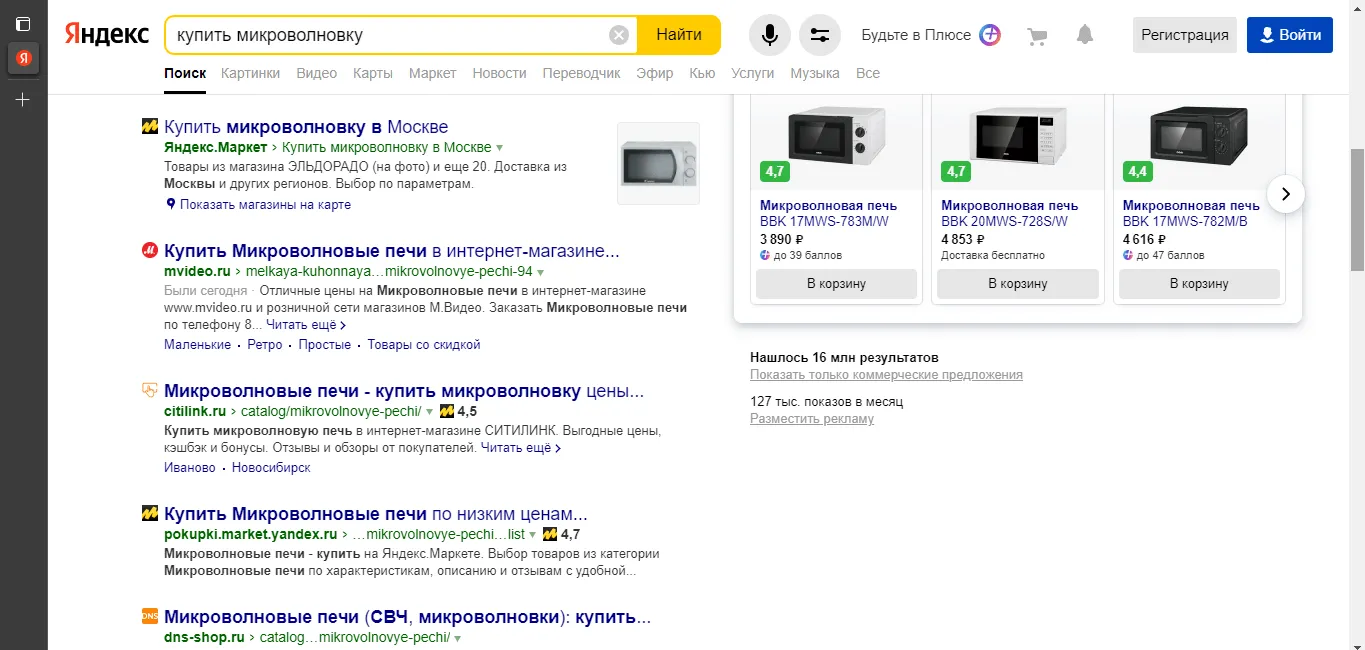1365x650 pixels.
Task: Open the notifications bell icon
Action: point(1085,35)
